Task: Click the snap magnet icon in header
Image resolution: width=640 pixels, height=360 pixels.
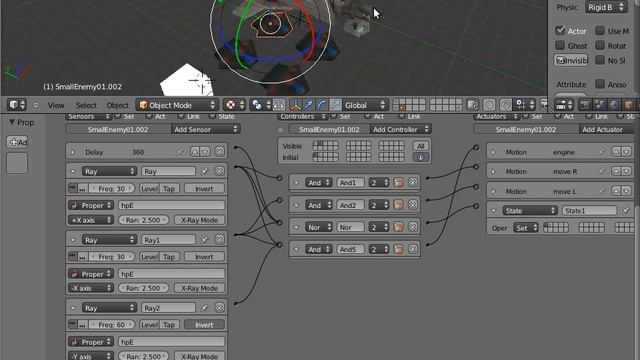Action: coord(505,105)
